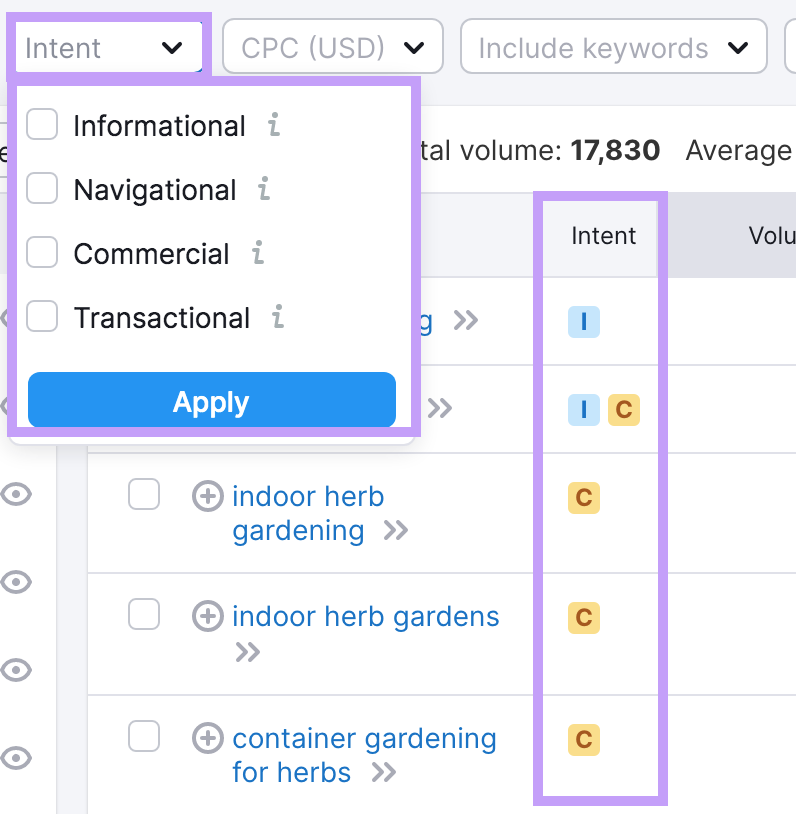Expand the Include keywords dropdown
The width and height of the screenshot is (796, 814).
pos(612,46)
